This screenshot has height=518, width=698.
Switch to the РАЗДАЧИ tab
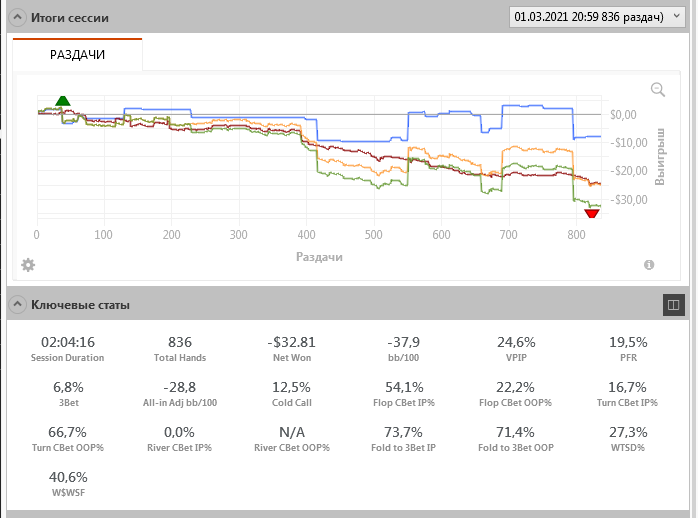78,55
